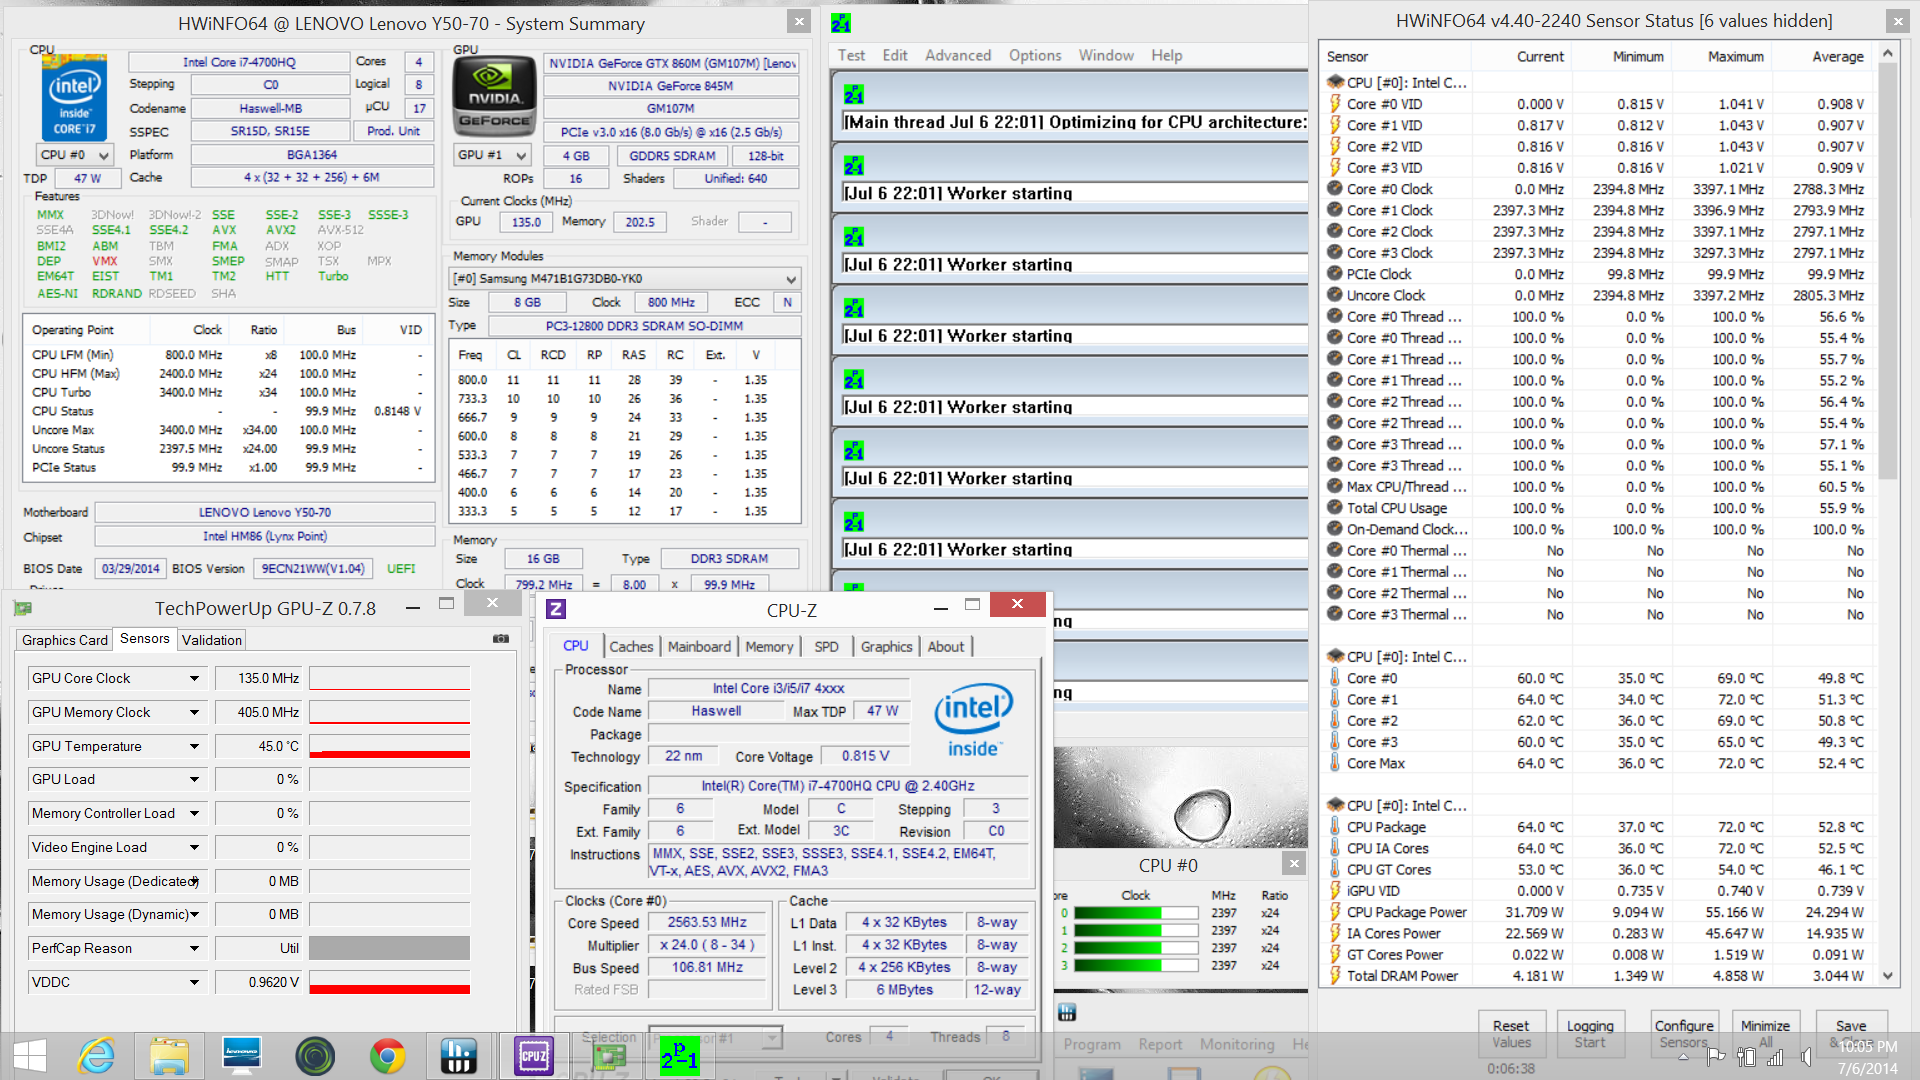Click the NVIDIA GeForce logo in System Summary

click(493, 95)
